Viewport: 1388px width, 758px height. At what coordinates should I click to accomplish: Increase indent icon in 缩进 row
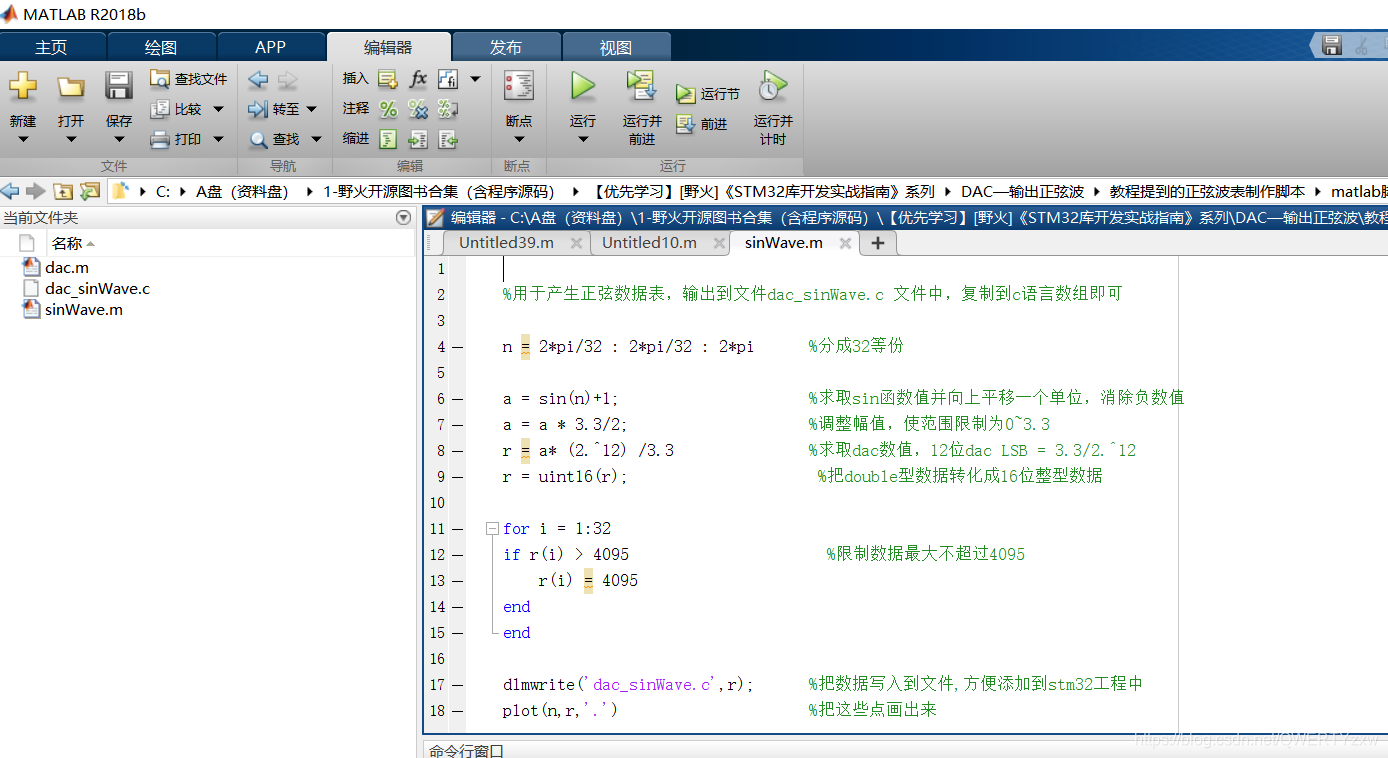pyautogui.click(x=418, y=139)
